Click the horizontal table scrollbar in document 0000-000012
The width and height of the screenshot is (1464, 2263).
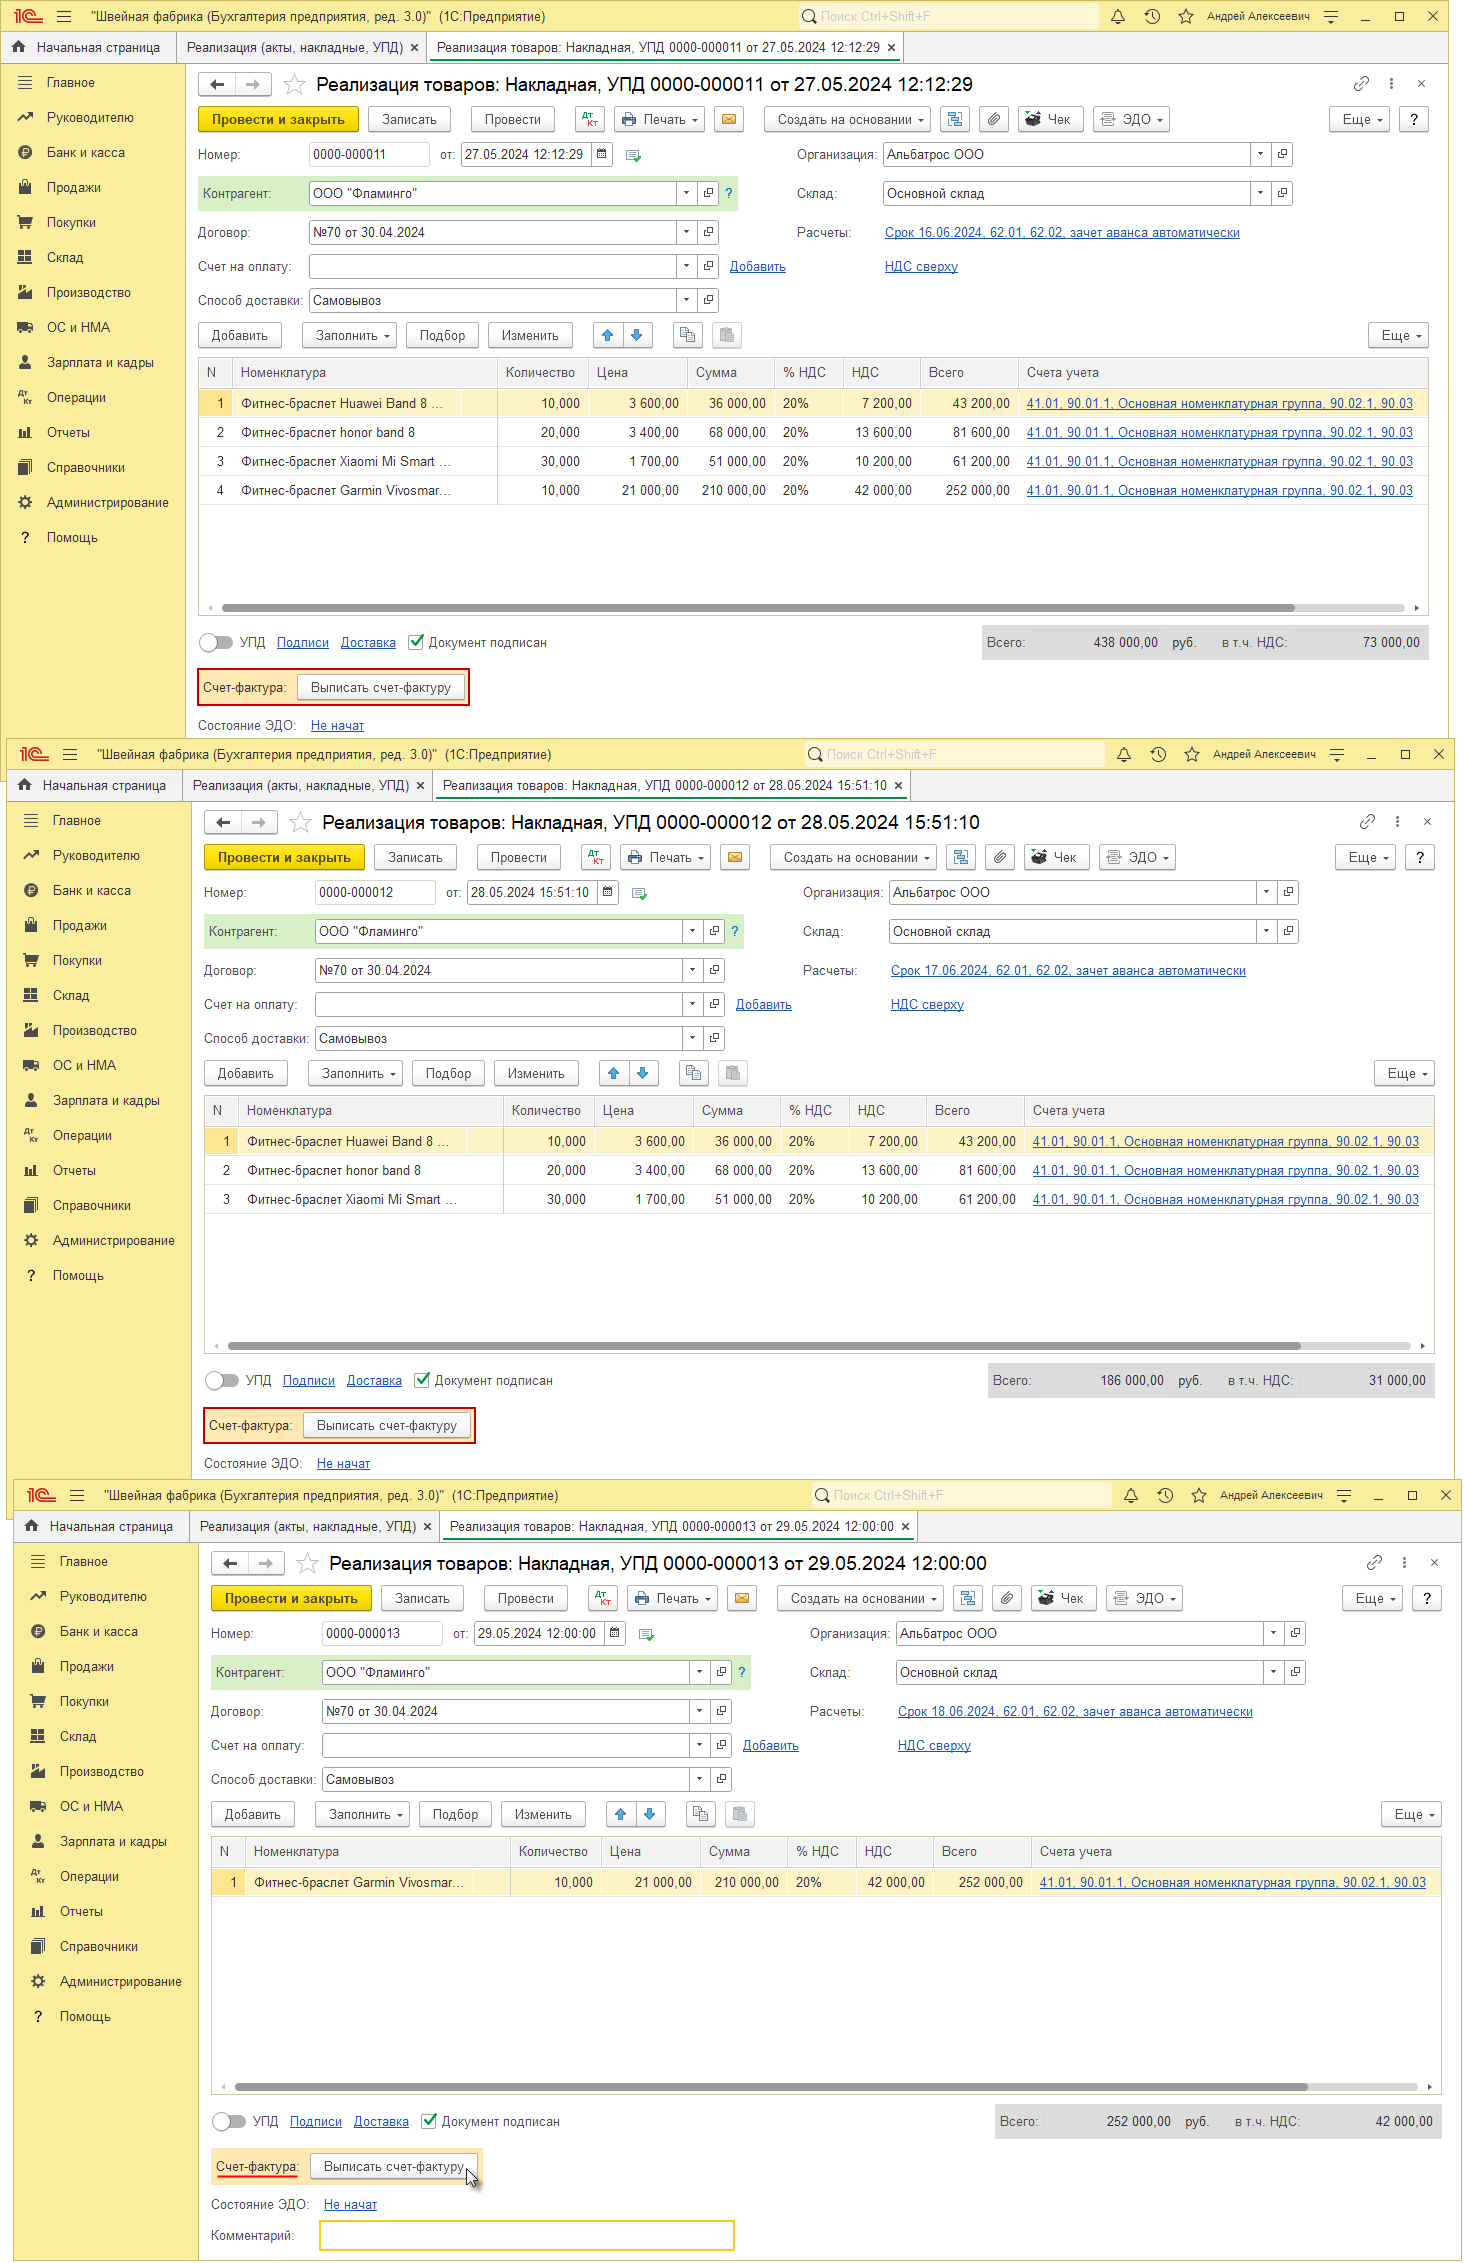coord(764,1345)
